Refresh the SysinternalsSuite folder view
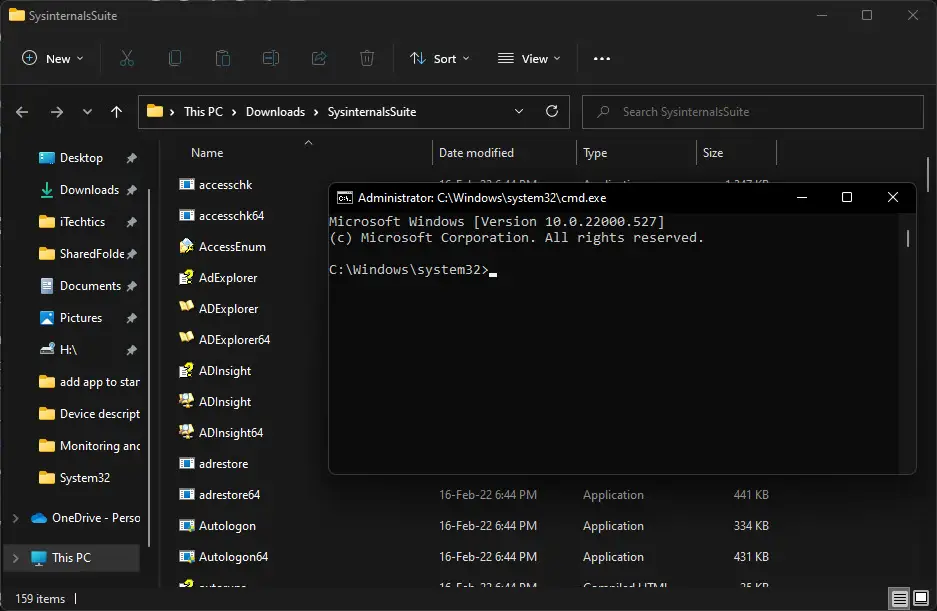Viewport: 937px width, 611px height. click(x=552, y=111)
